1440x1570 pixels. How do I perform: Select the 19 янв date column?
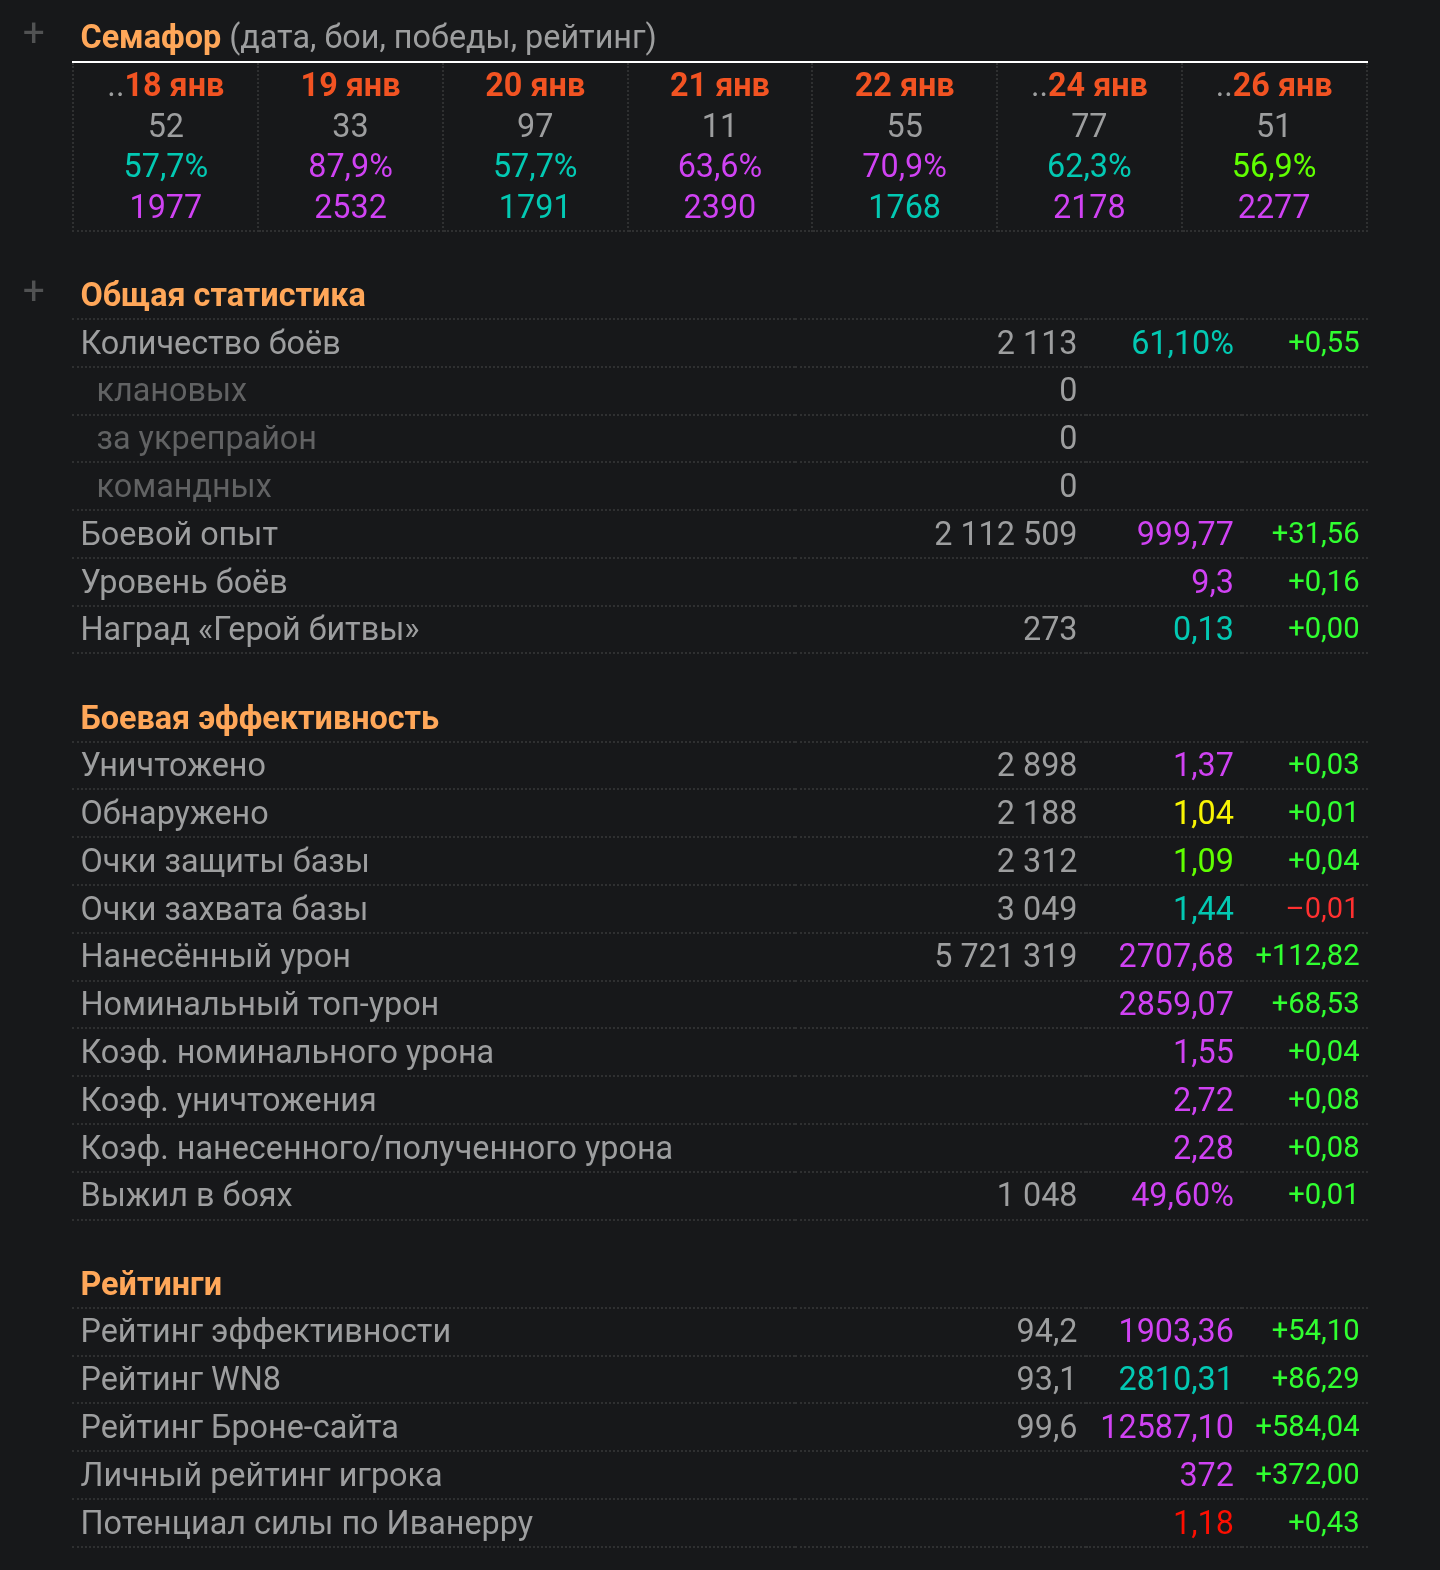click(x=350, y=85)
